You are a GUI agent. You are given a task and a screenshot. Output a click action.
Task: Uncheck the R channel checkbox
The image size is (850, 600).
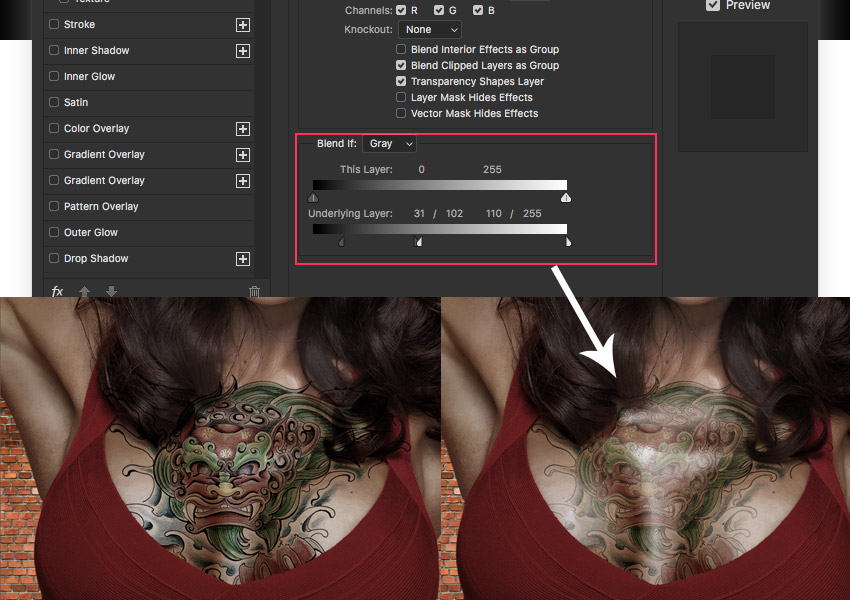click(x=401, y=10)
